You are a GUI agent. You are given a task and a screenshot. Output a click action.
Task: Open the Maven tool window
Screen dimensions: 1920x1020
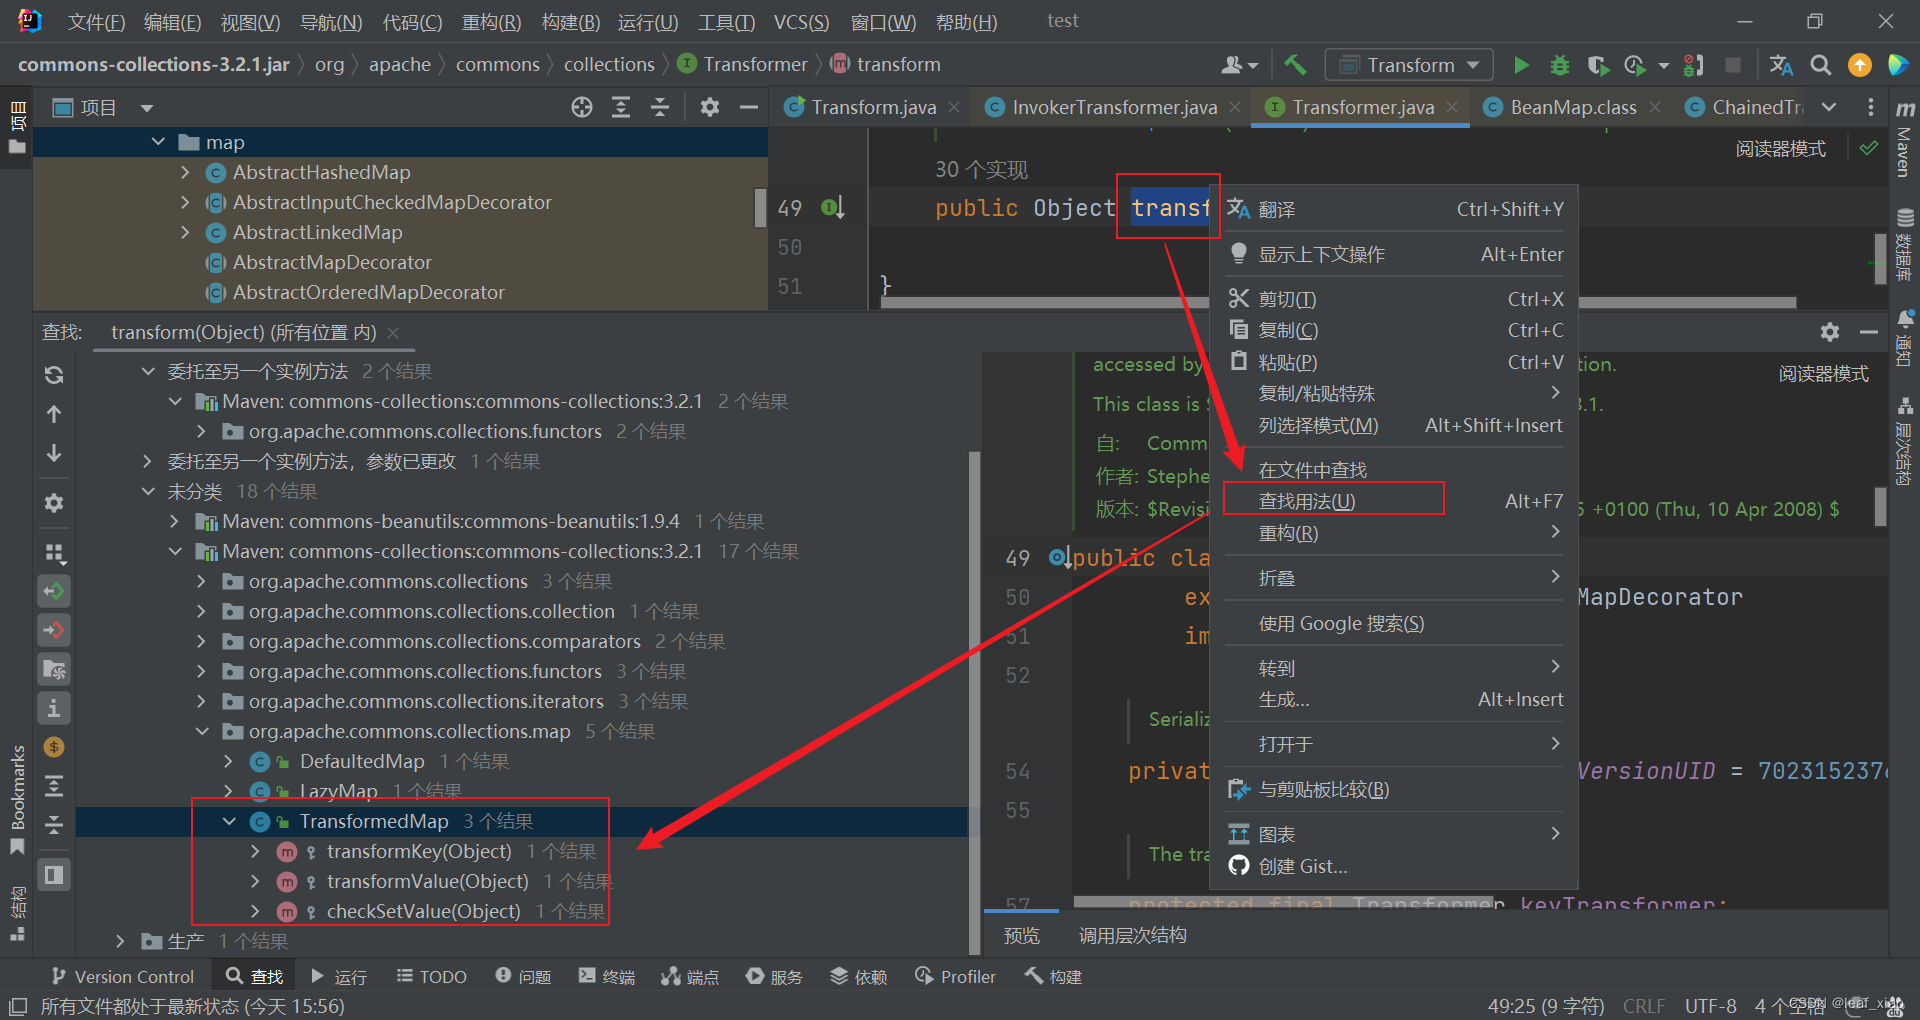[1905, 140]
